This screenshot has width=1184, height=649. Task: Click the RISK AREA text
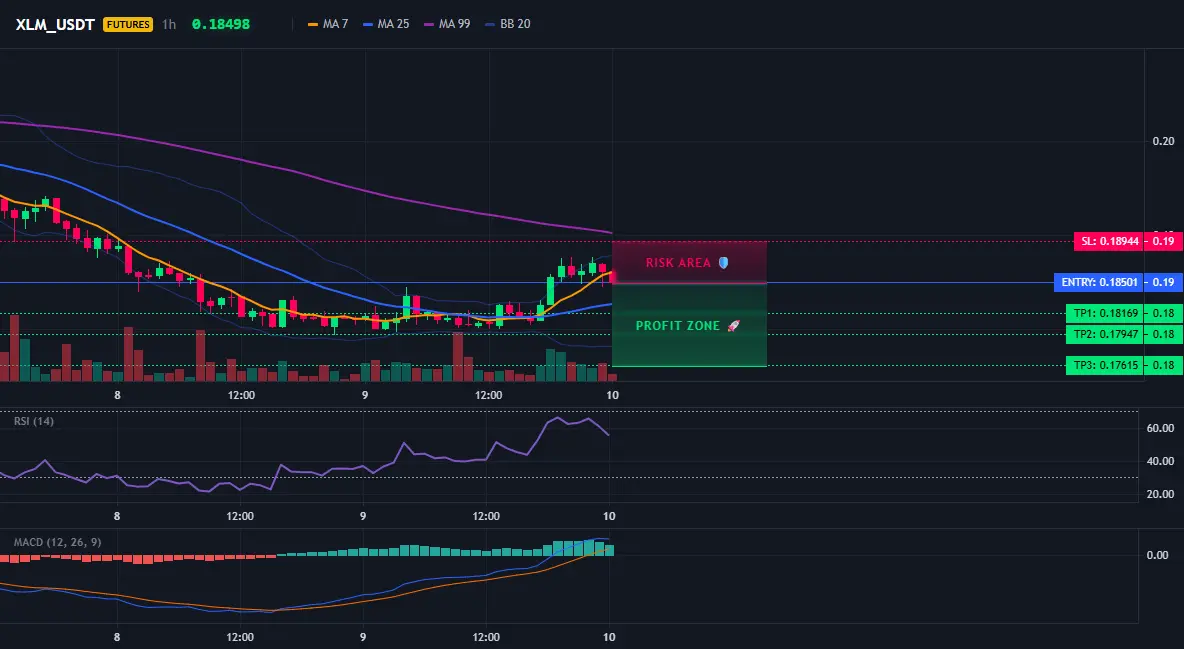[x=678, y=263]
